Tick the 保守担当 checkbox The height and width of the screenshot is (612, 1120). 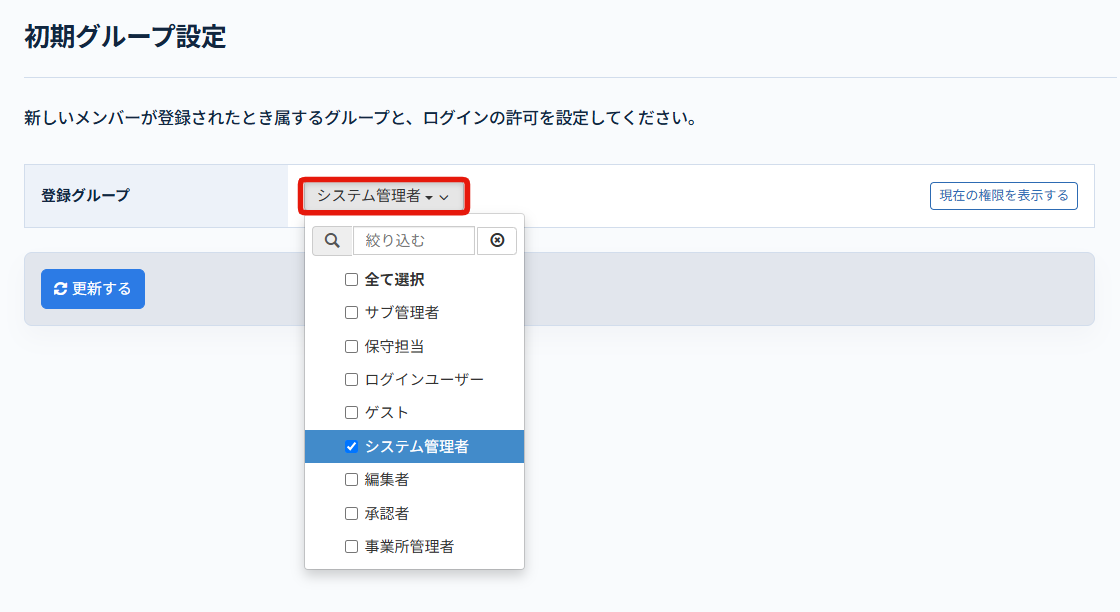point(351,347)
